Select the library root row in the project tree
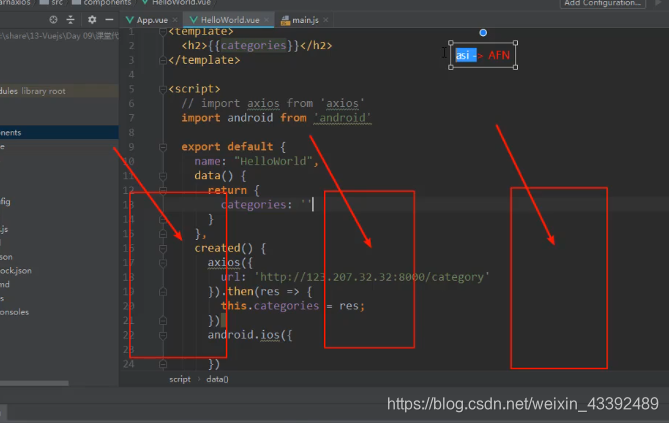The width and height of the screenshot is (669, 423). click(x=59, y=91)
